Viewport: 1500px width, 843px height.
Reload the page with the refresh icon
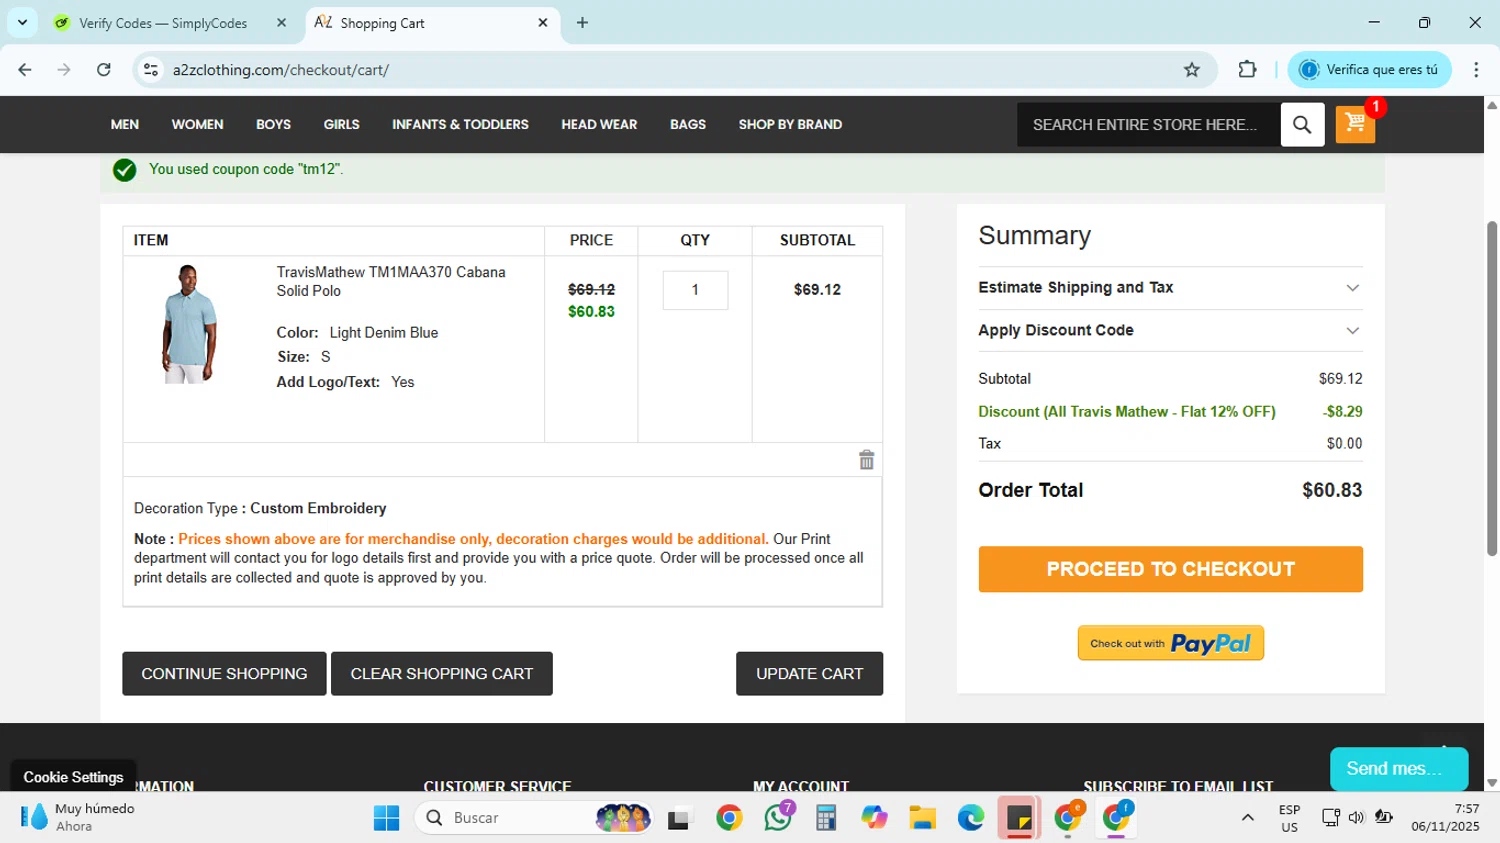(x=103, y=70)
